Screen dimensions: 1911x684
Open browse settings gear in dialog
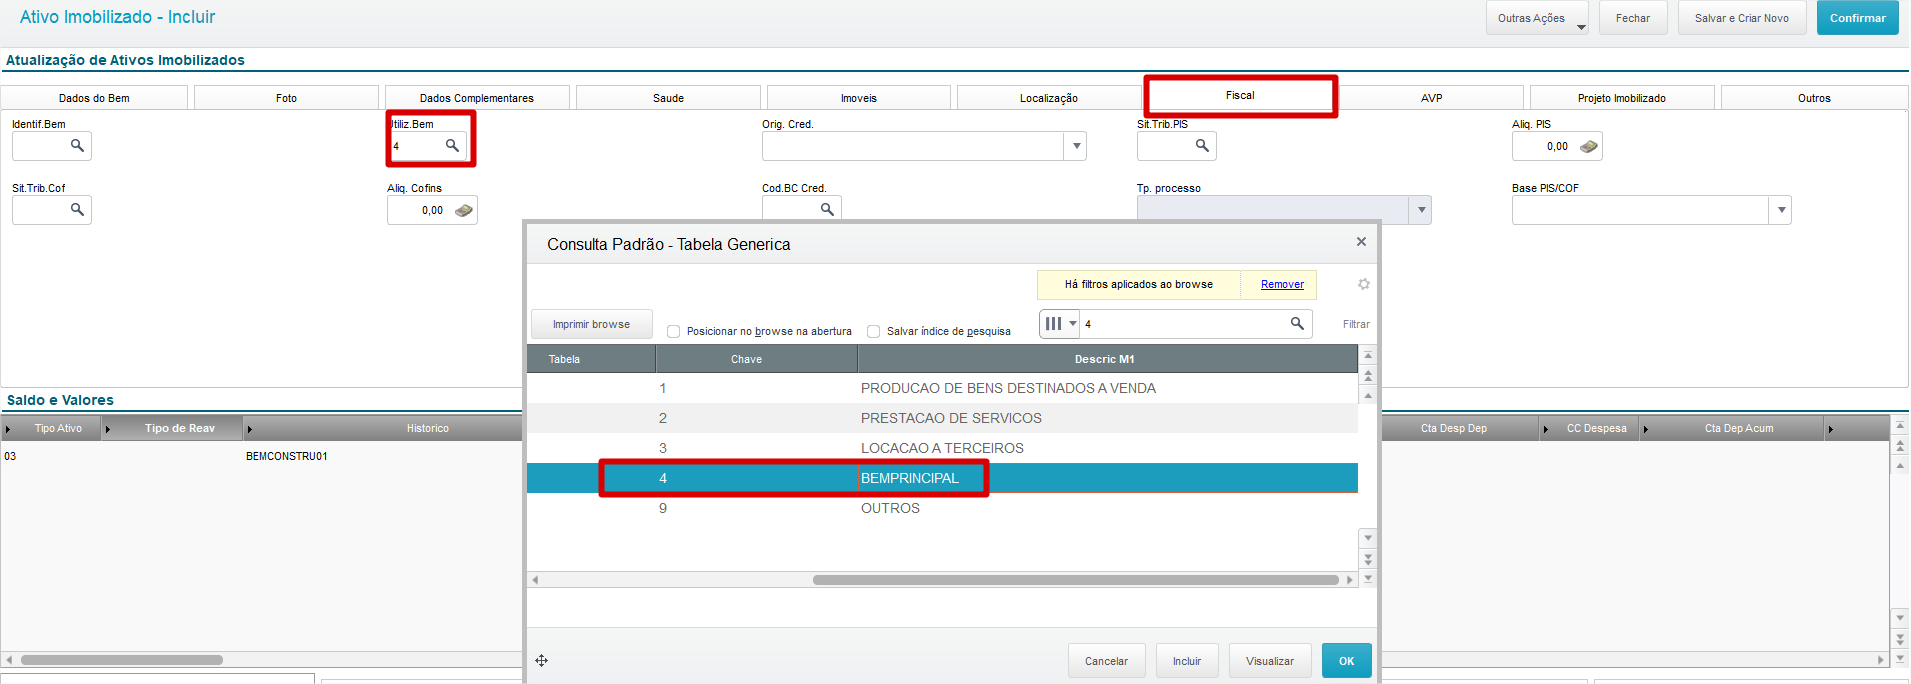pyautogui.click(x=1363, y=284)
